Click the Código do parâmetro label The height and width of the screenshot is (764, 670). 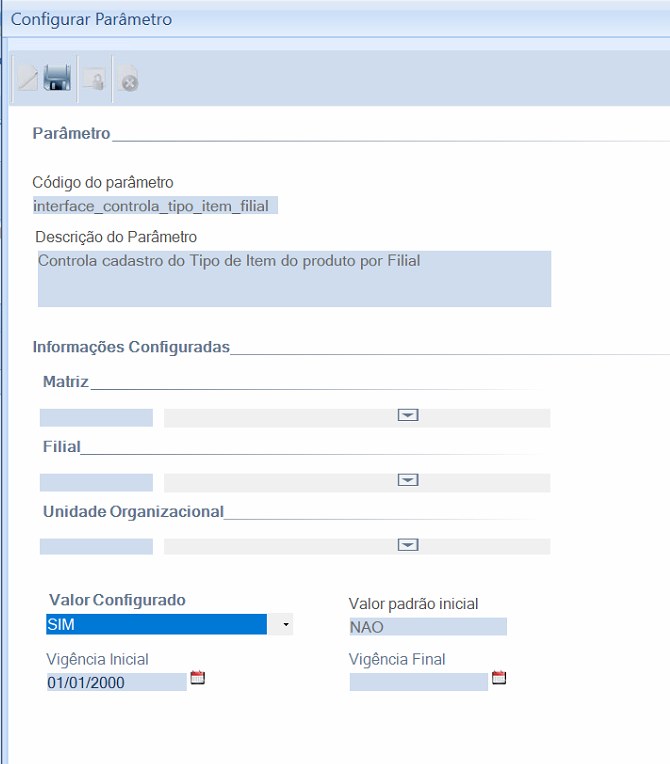tap(103, 182)
